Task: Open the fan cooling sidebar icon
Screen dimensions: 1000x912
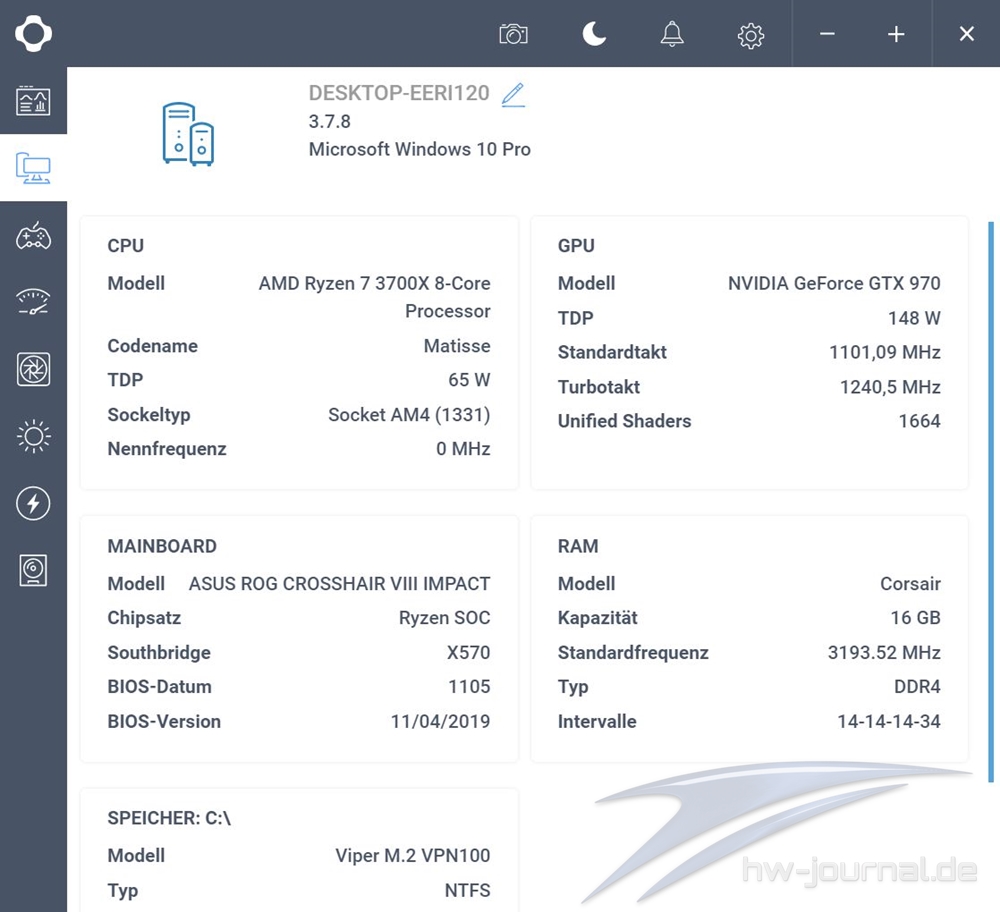Action: point(33,369)
